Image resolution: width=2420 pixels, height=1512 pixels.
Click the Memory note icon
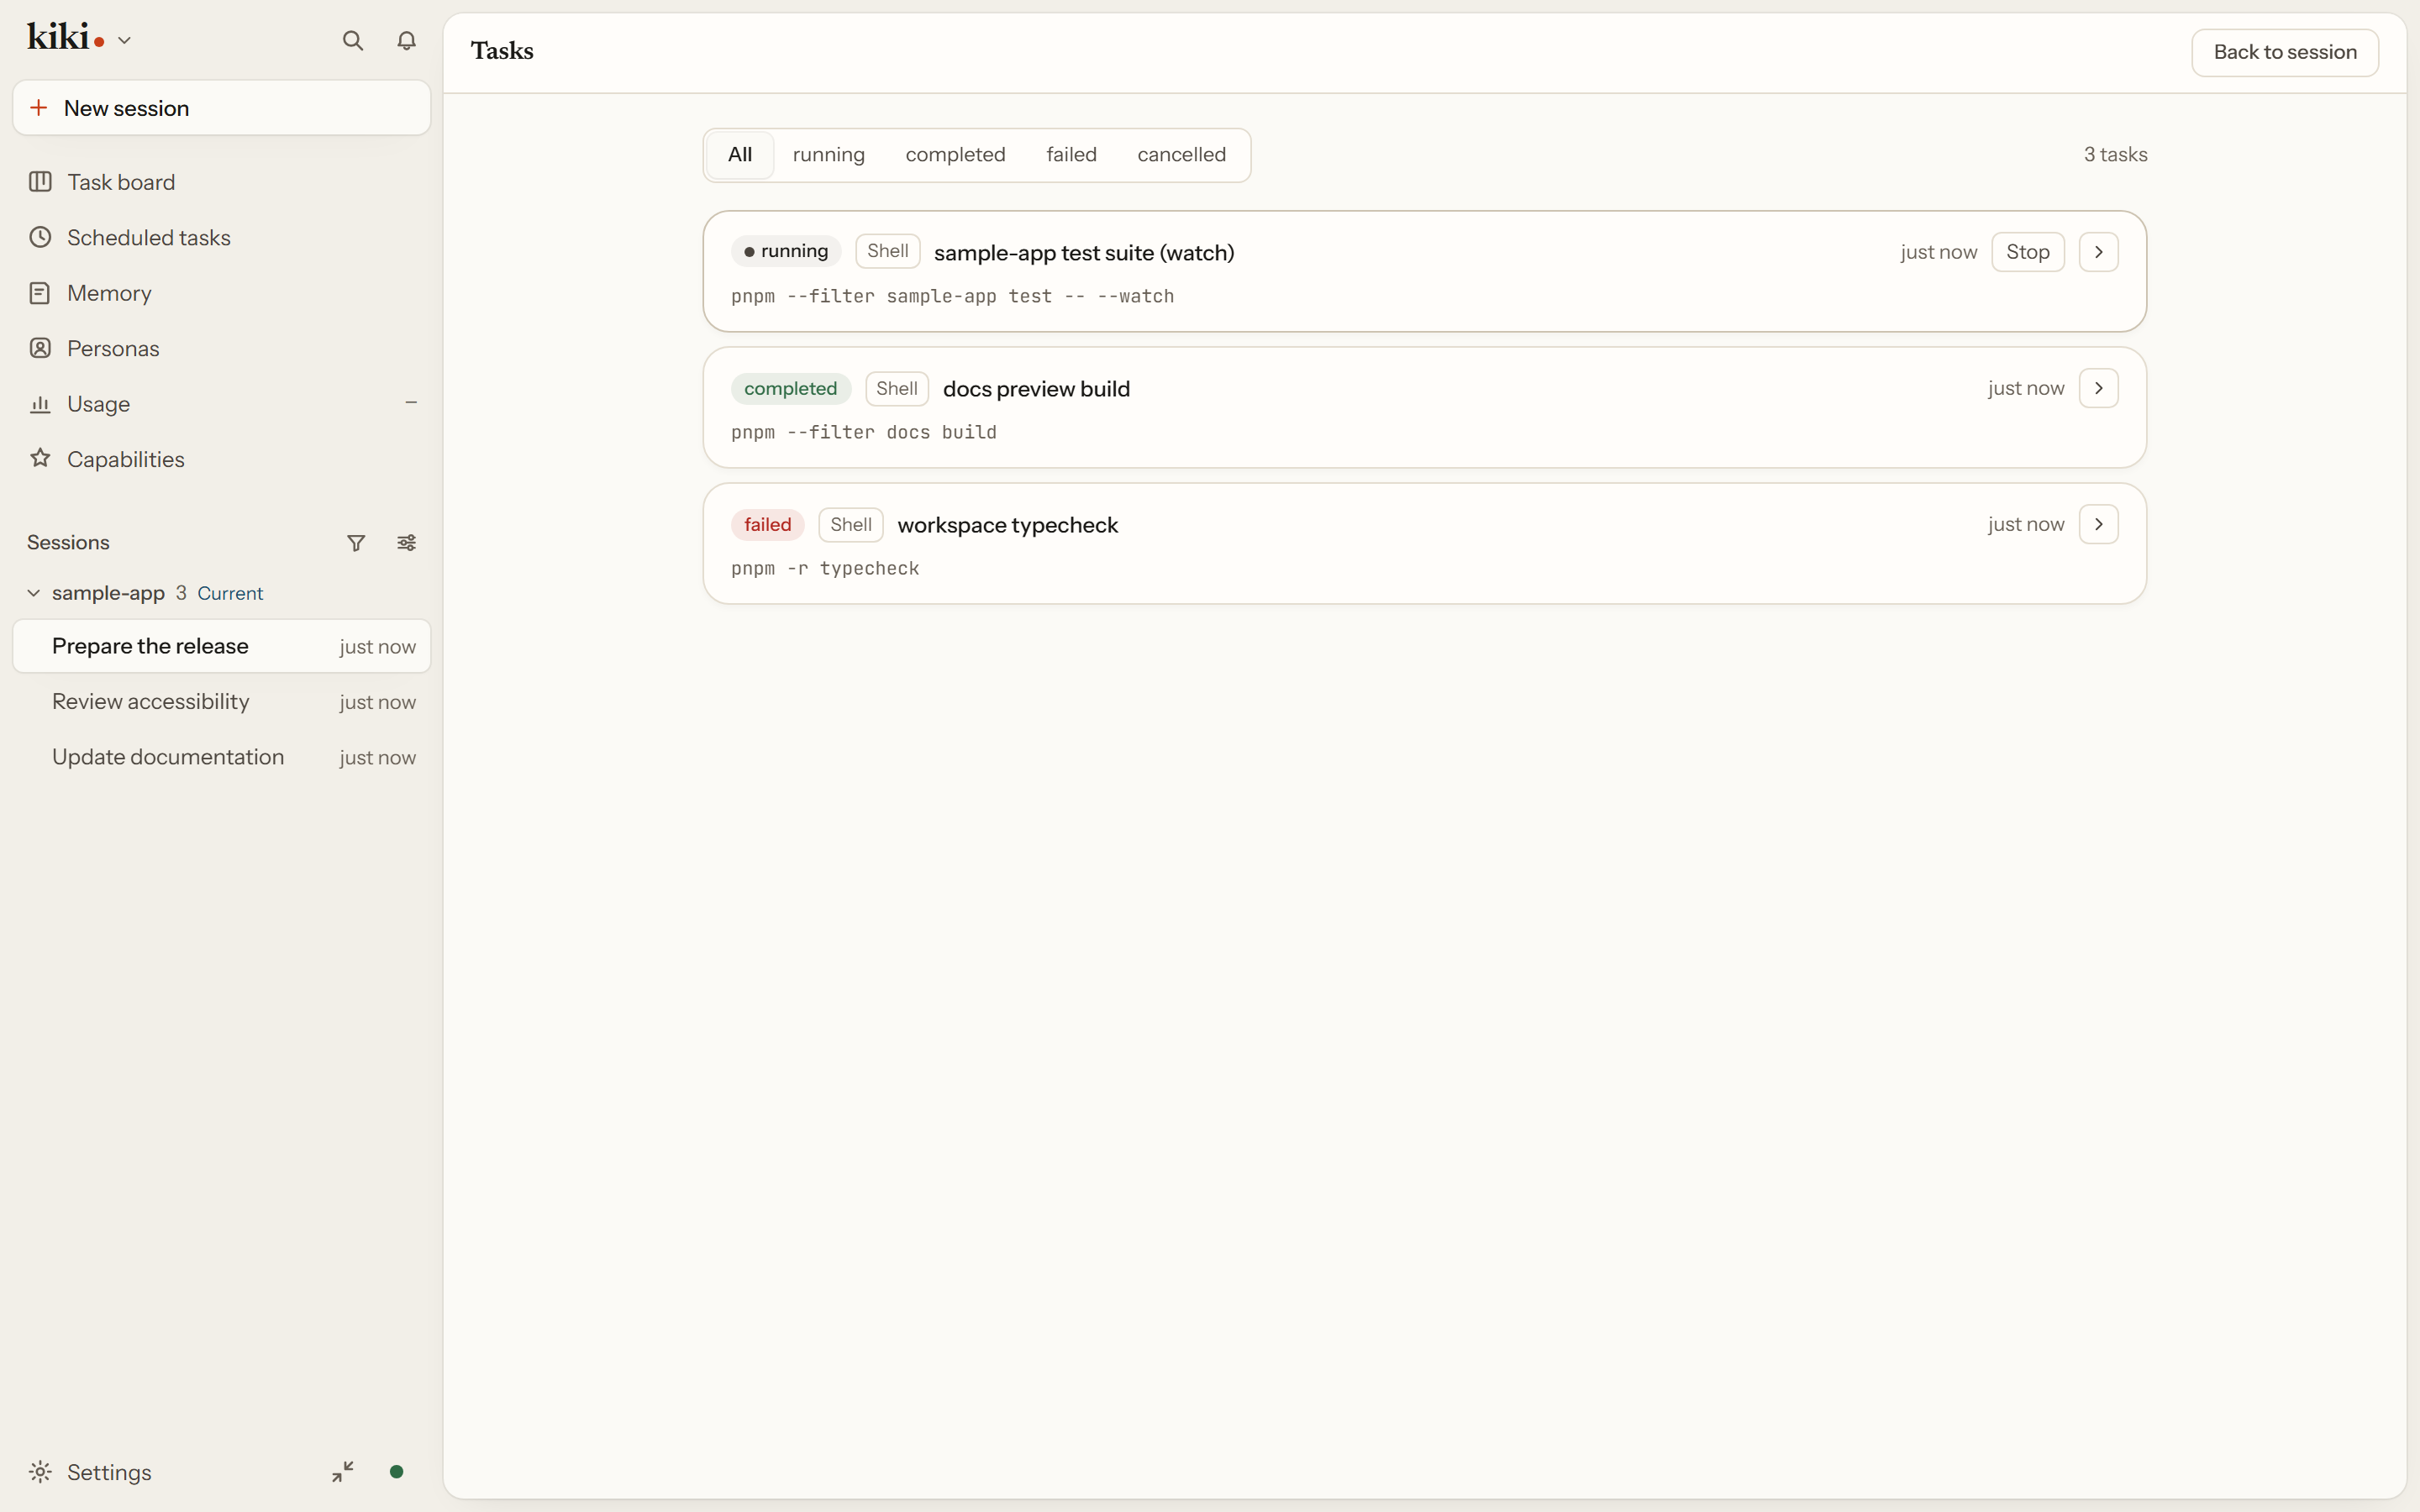click(x=40, y=293)
